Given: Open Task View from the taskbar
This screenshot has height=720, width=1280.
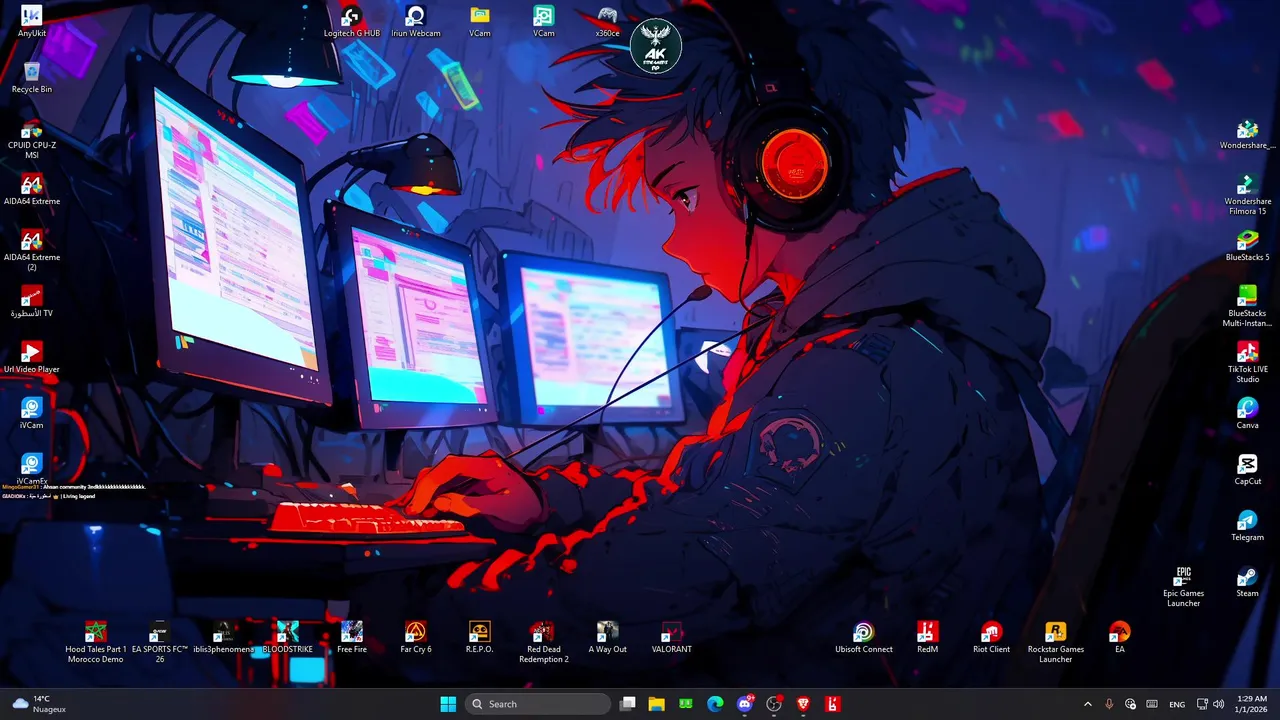Looking at the screenshot, I should 628,704.
